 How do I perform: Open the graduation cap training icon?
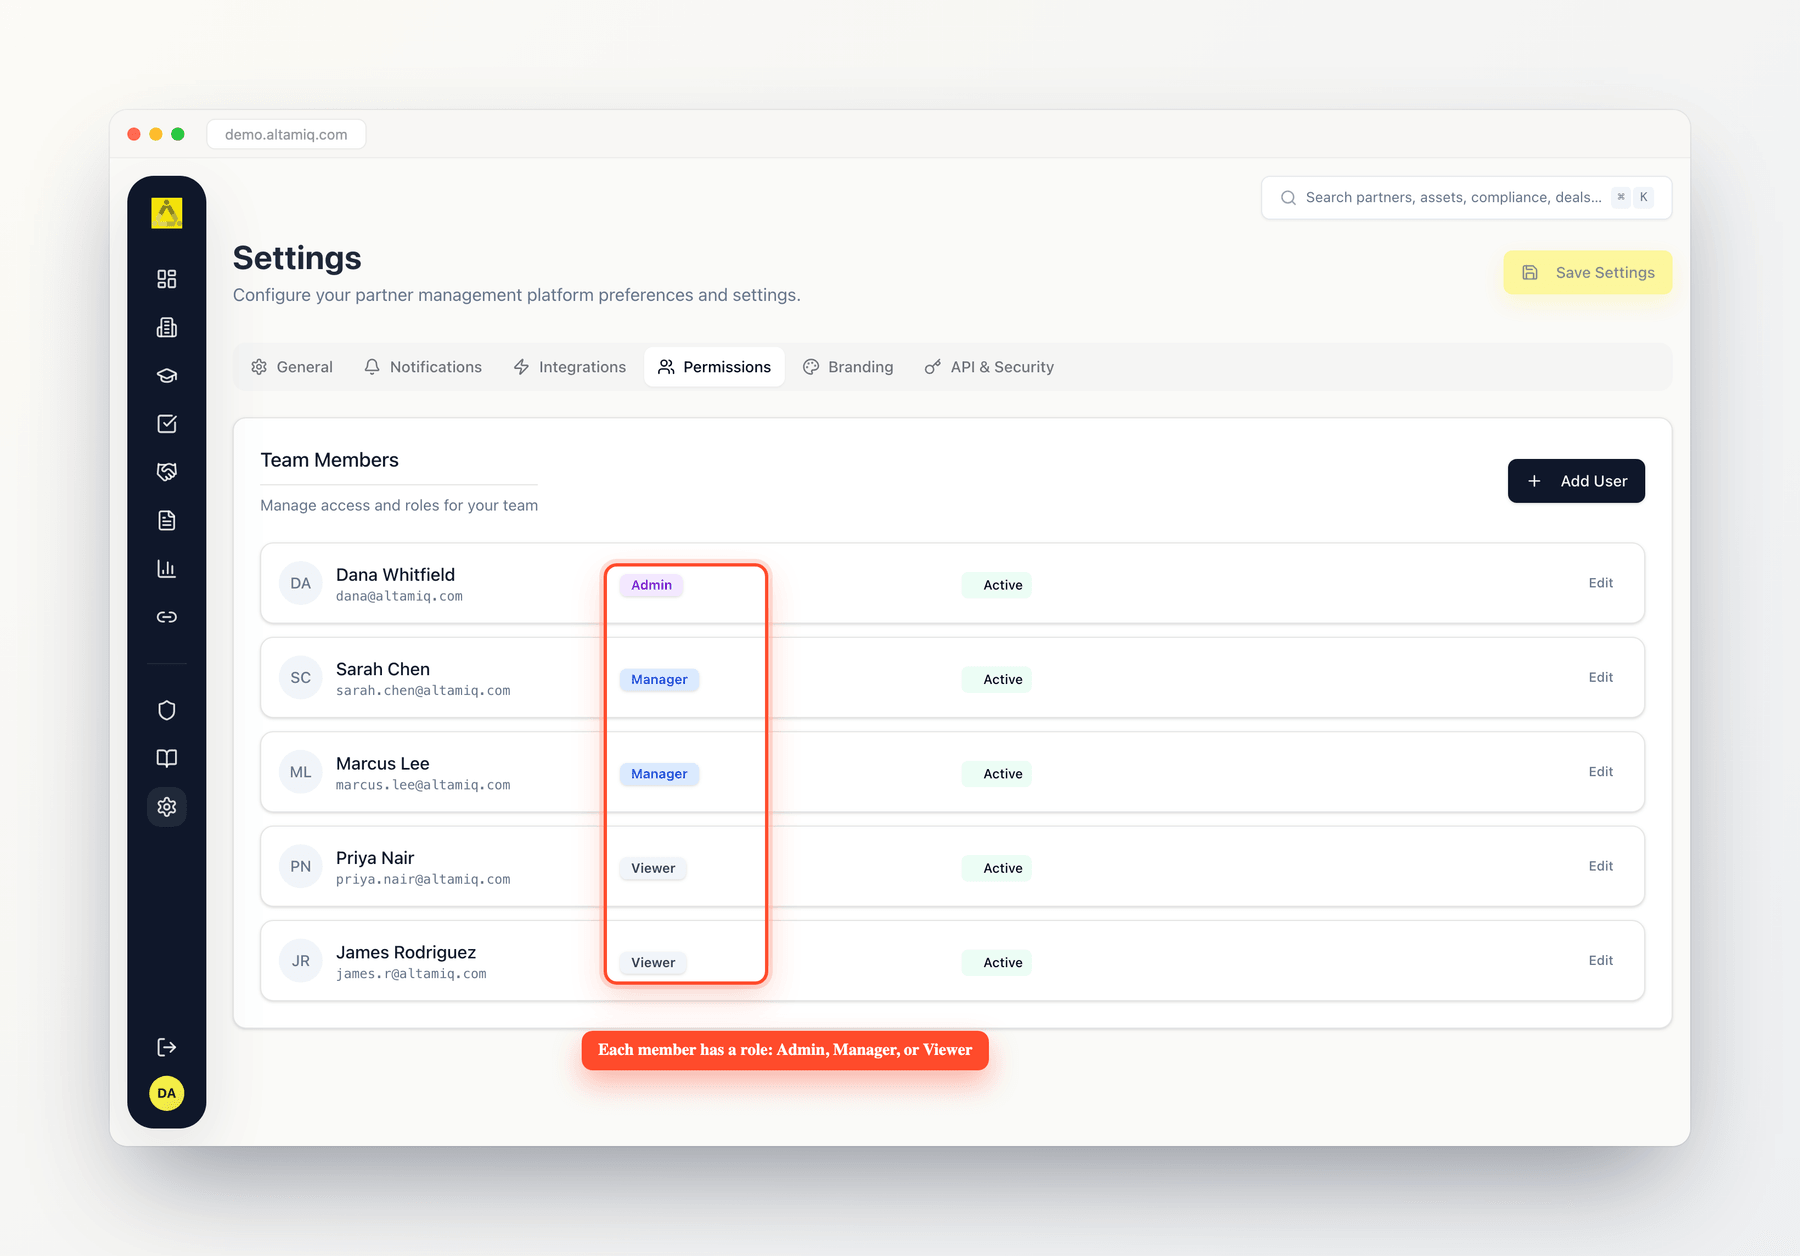(x=167, y=376)
